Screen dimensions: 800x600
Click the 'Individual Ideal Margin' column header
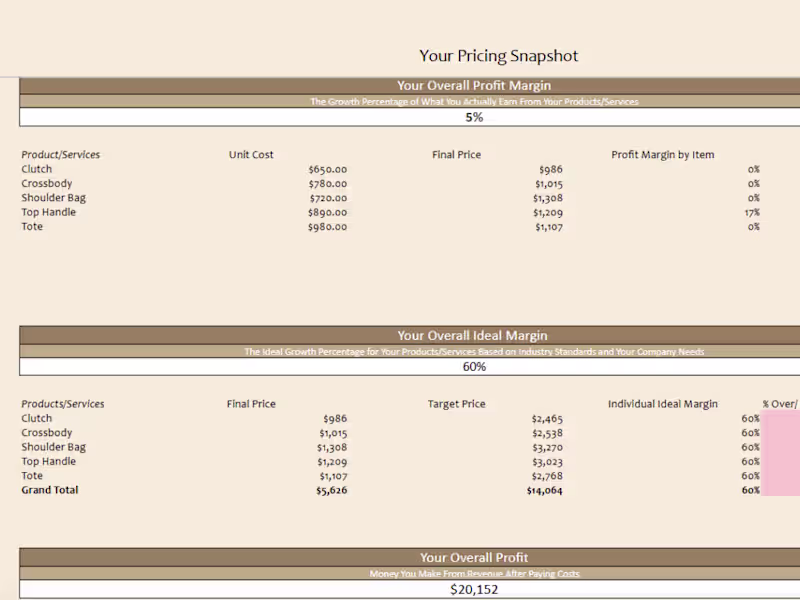pyautogui.click(x=663, y=404)
